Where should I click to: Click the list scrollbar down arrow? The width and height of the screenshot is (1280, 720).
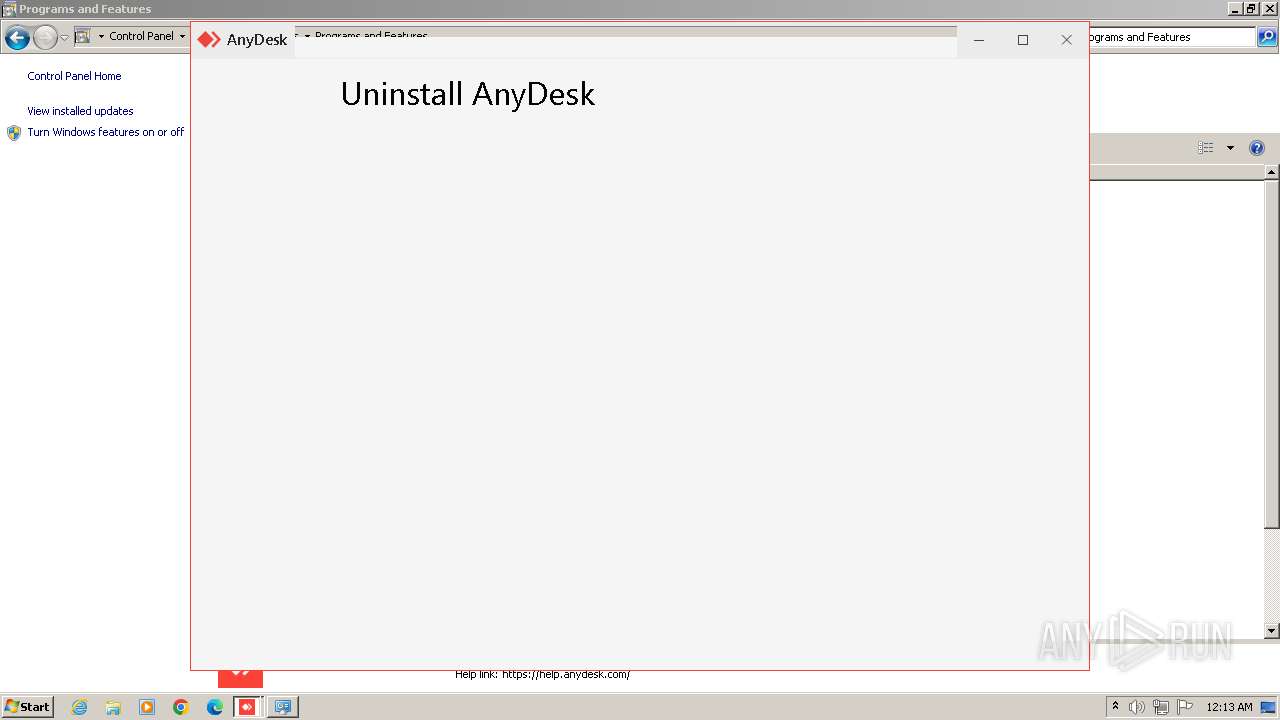click(x=1272, y=631)
